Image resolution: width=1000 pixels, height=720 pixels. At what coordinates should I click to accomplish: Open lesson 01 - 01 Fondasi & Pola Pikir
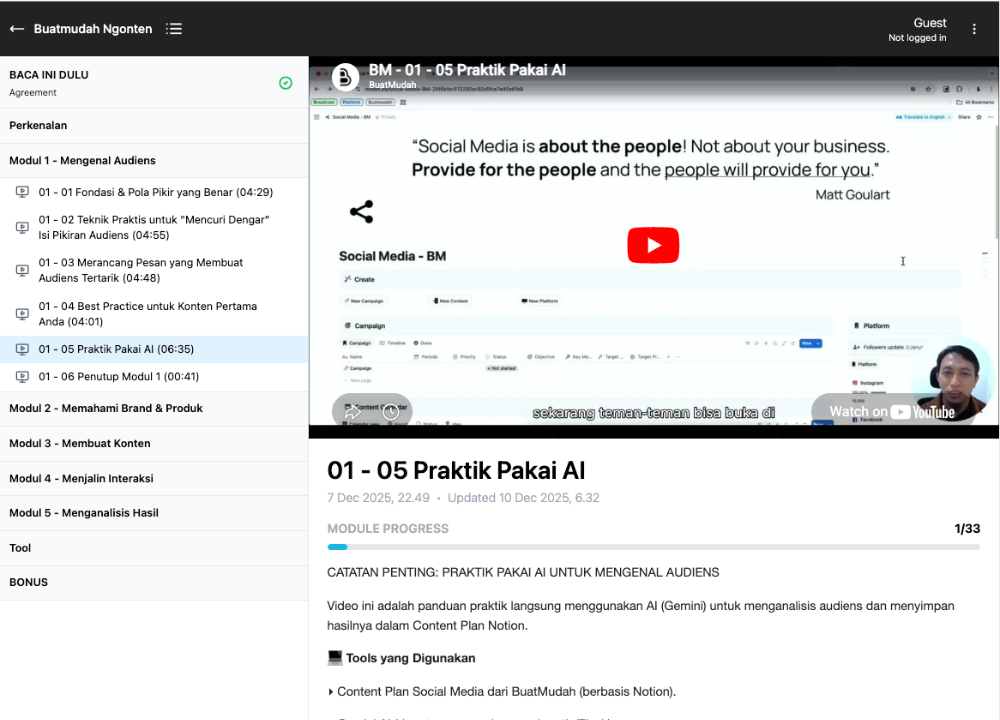point(154,192)
